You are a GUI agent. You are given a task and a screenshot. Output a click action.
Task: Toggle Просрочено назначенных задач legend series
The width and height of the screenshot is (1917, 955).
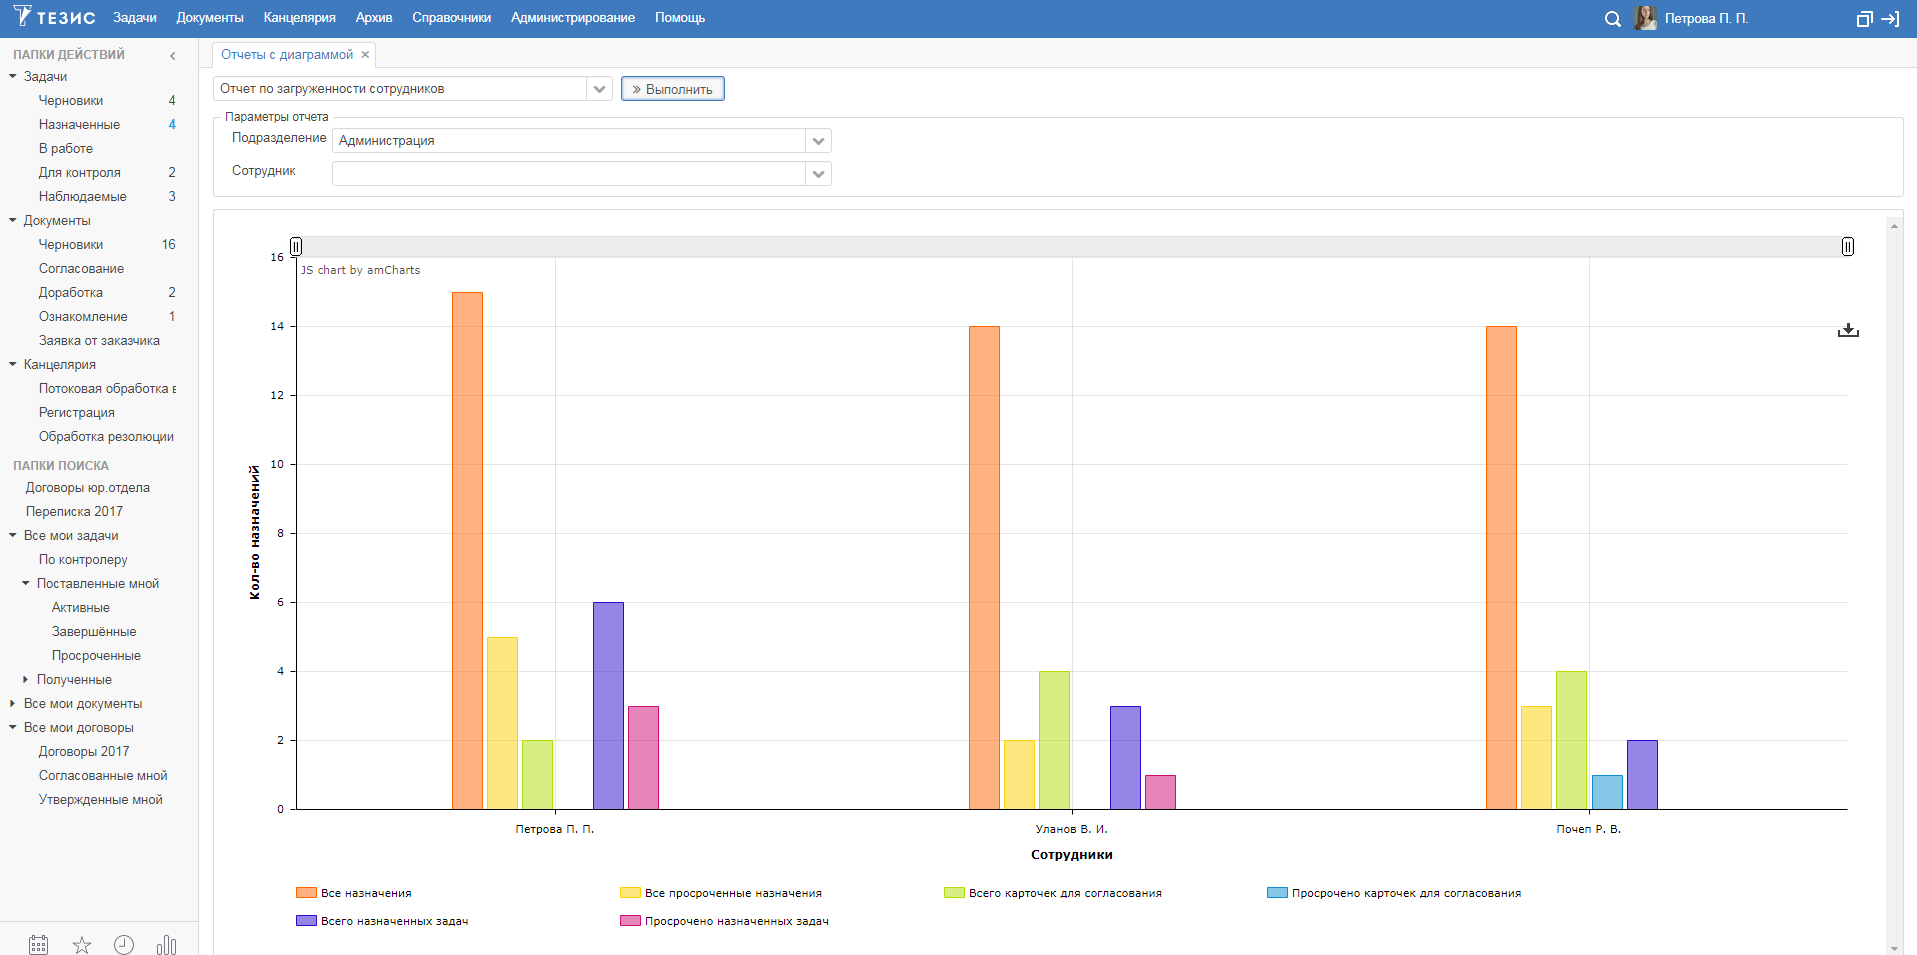pyautogui.click(x=724, y=921)
